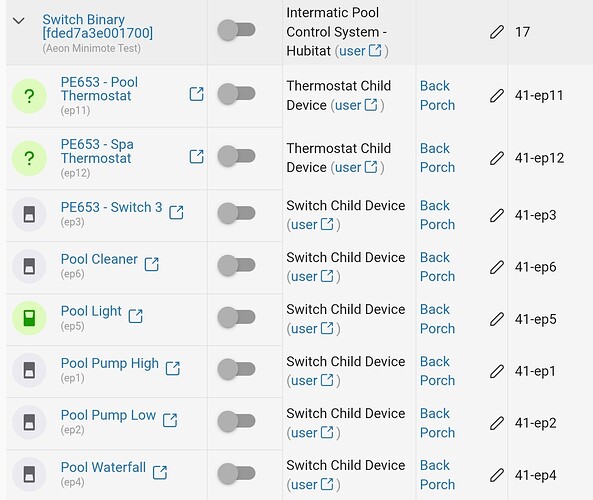Click the pencil icon beside 41-ep5
This screenshot has height=500, width=593.
[x=497, y=319]
